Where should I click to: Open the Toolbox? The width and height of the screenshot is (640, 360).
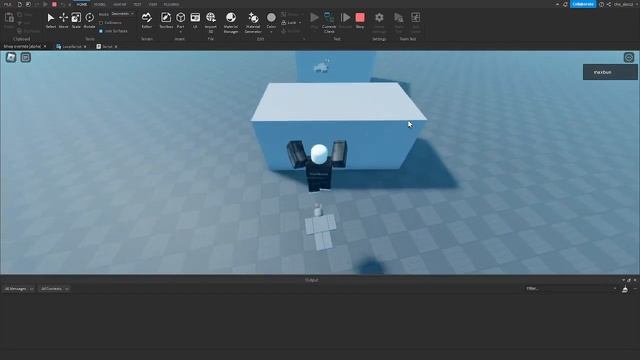(166, 20)
